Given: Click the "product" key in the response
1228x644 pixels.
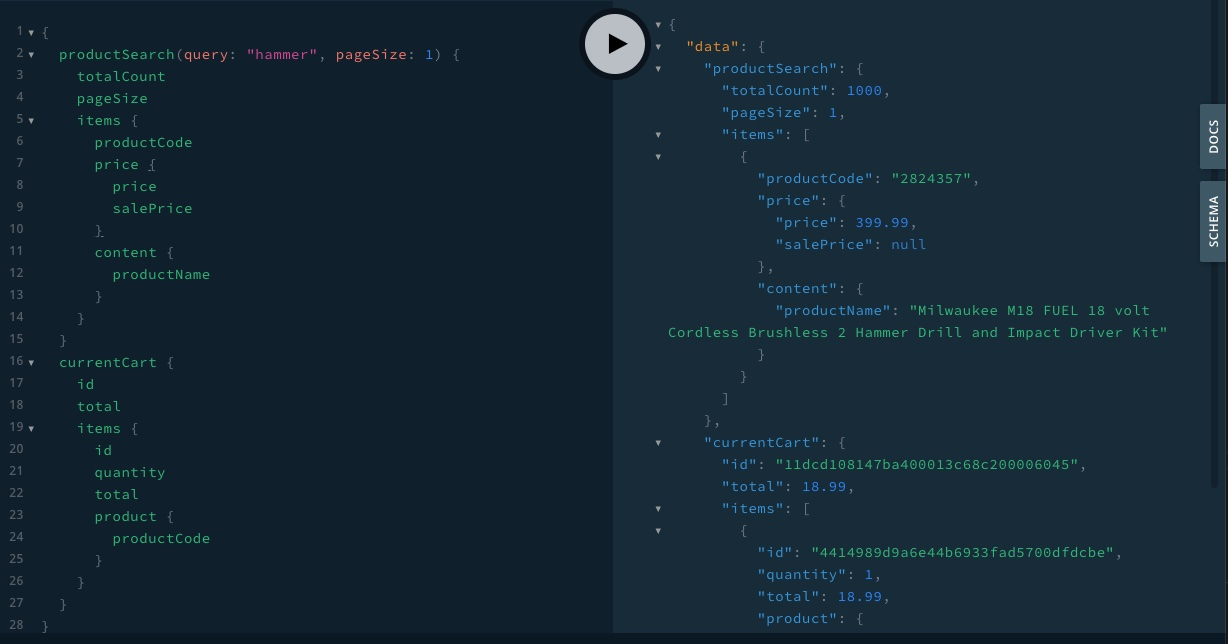Looking at the screenshot, I should 796,618.
